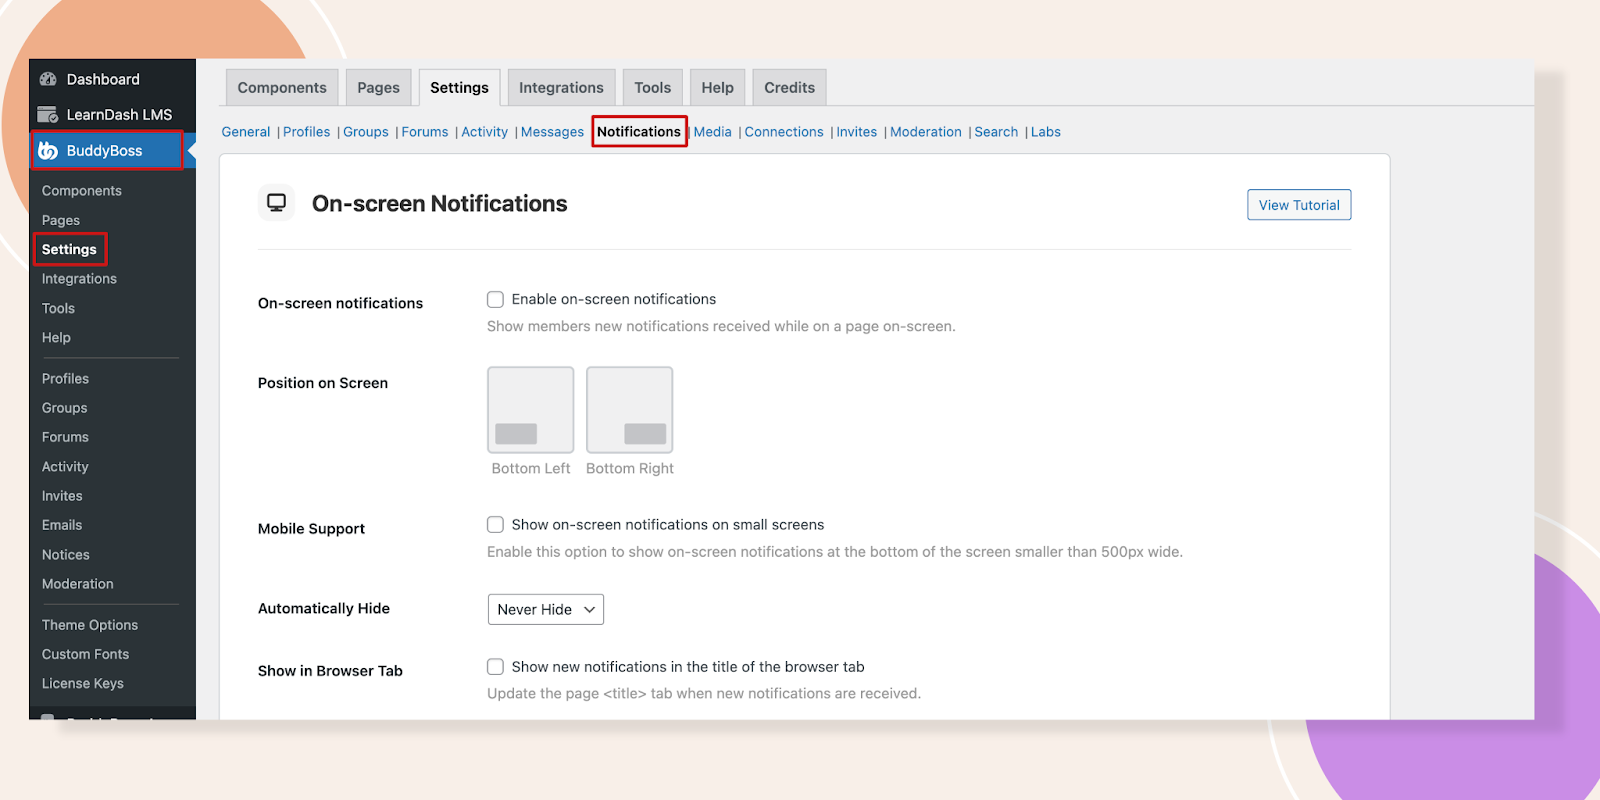Open License Keys in the sidebar
1600x800 pixels.
83,684
